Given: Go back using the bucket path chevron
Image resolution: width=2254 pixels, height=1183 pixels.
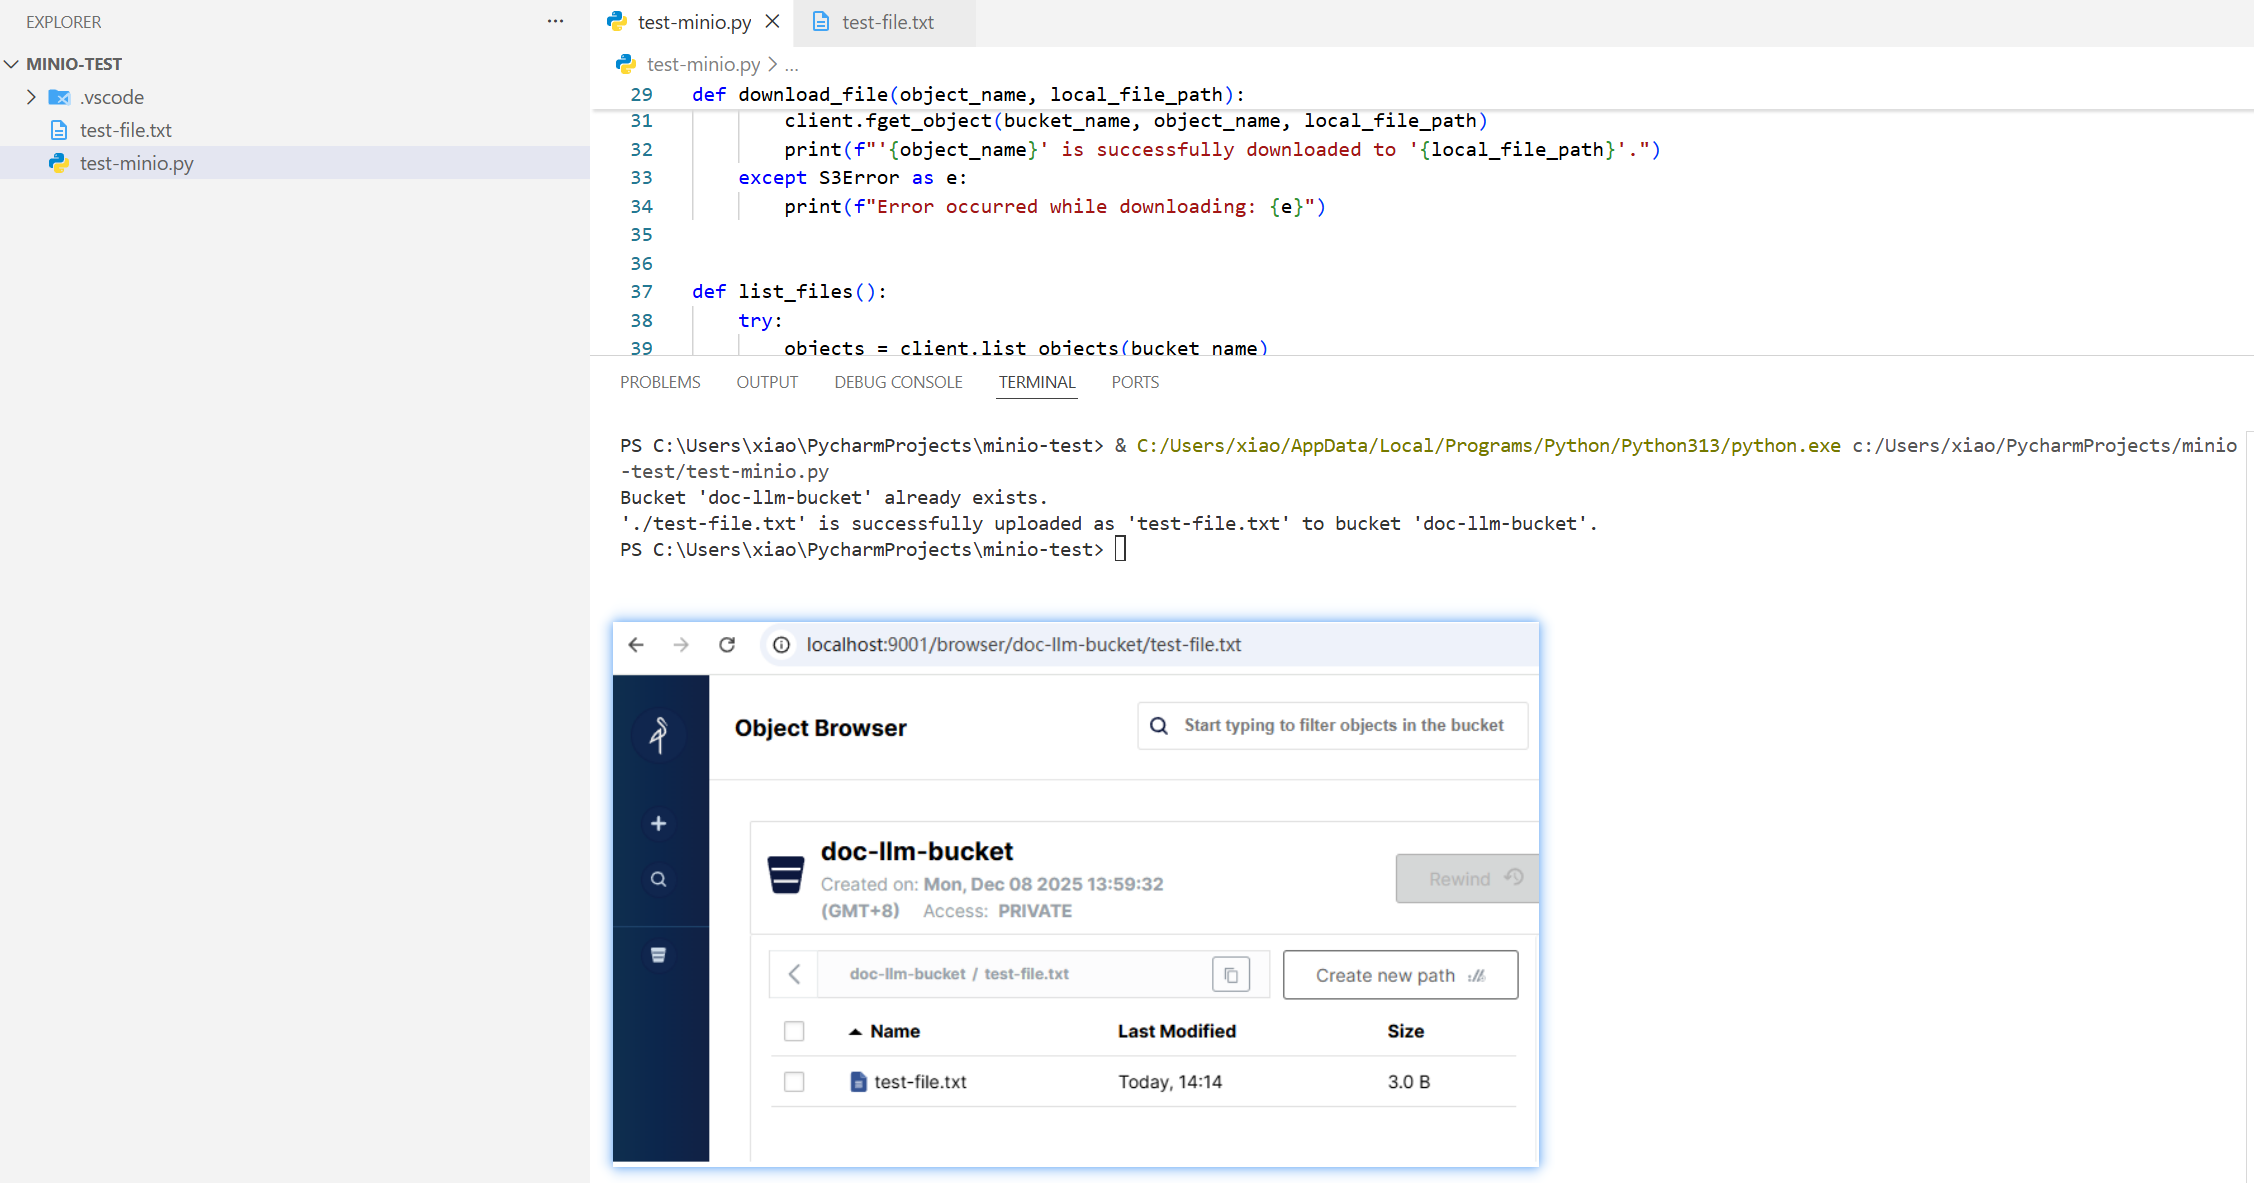Looking at the screenshot, I should 794,974.
